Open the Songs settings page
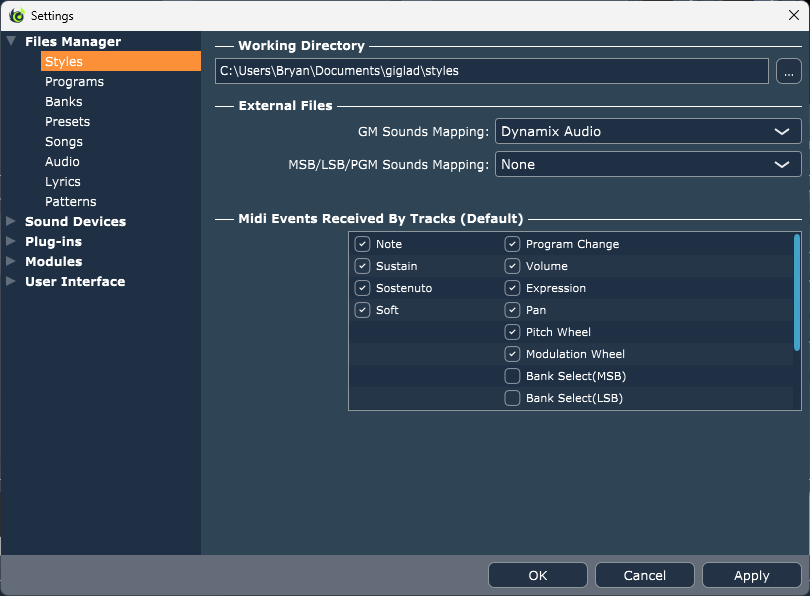 click(x=64, y=142)
